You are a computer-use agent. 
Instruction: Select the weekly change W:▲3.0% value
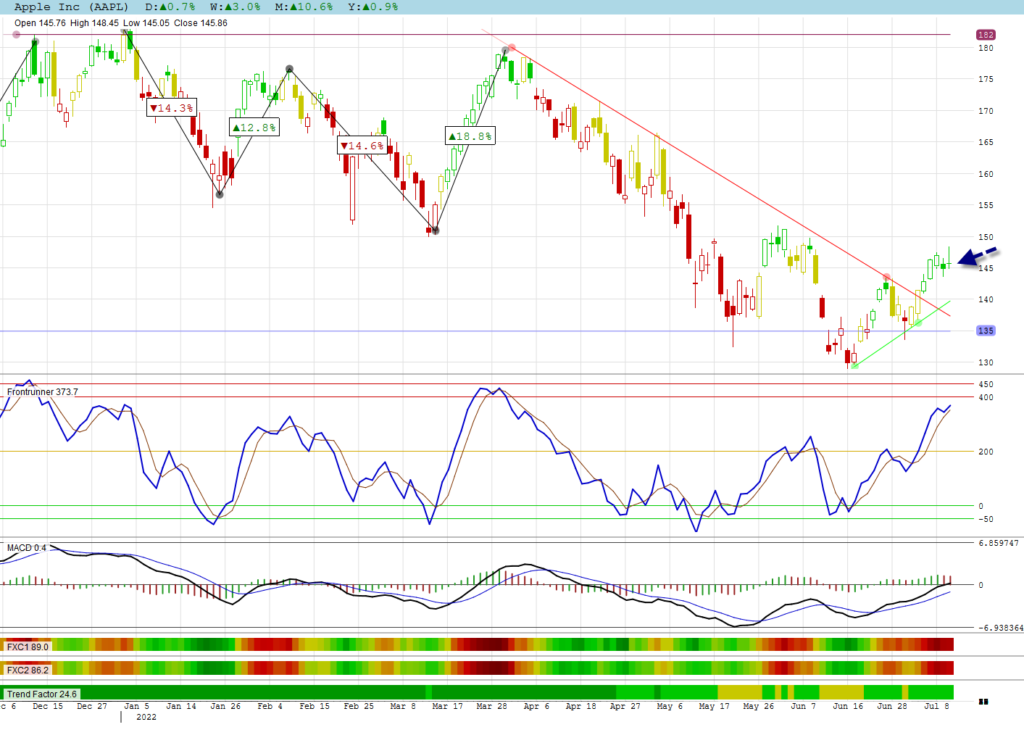click(x=235, y=7)
